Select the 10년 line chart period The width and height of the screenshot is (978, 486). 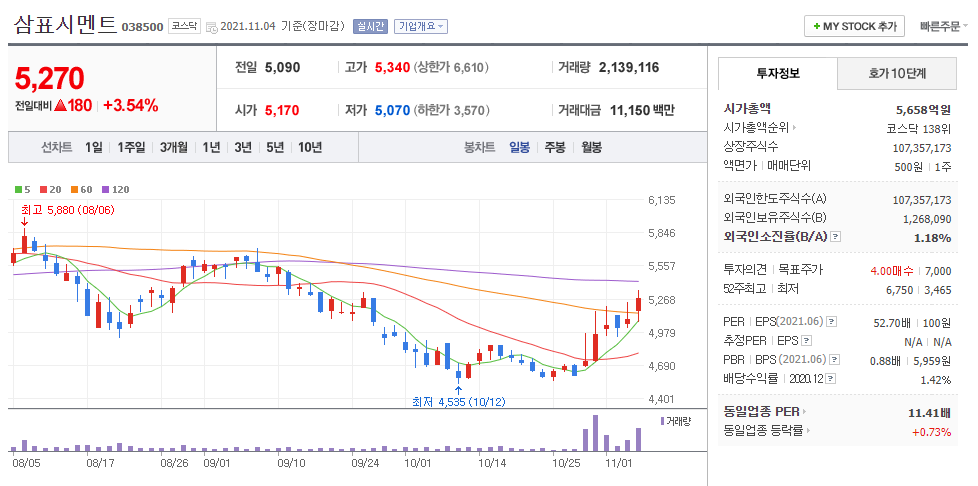coord(310,148)
